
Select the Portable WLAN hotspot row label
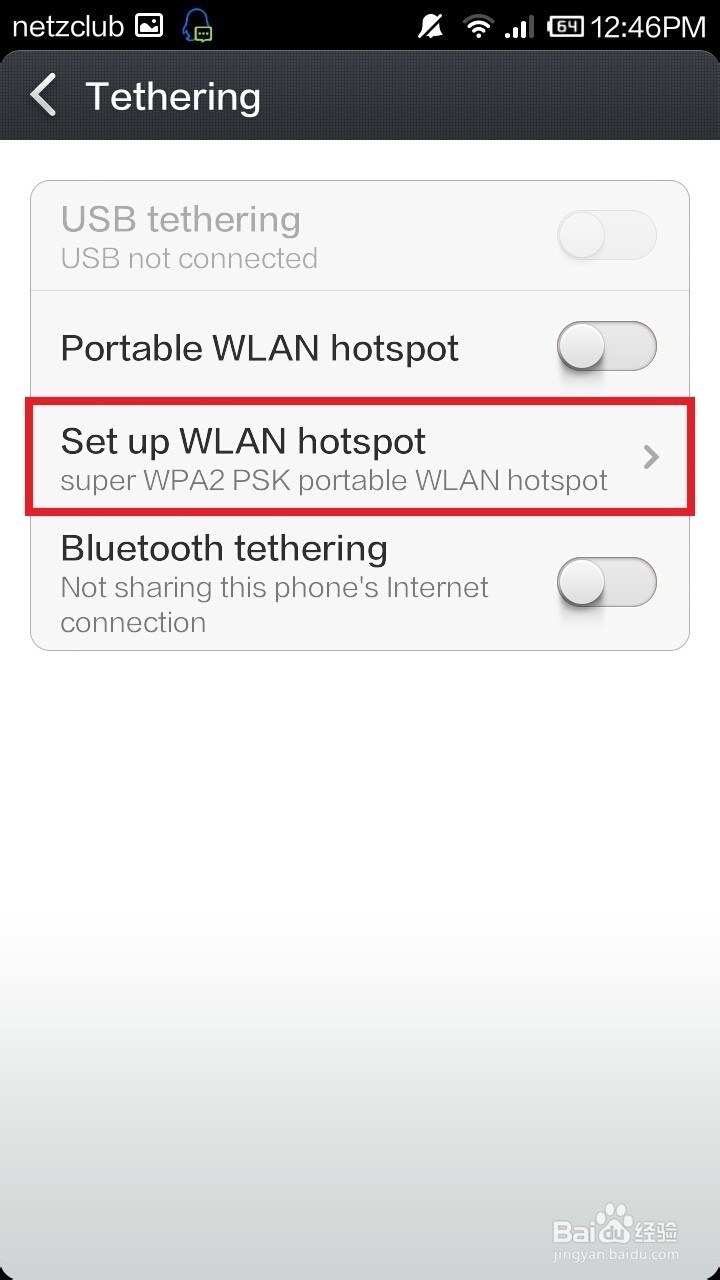[260, 348]
